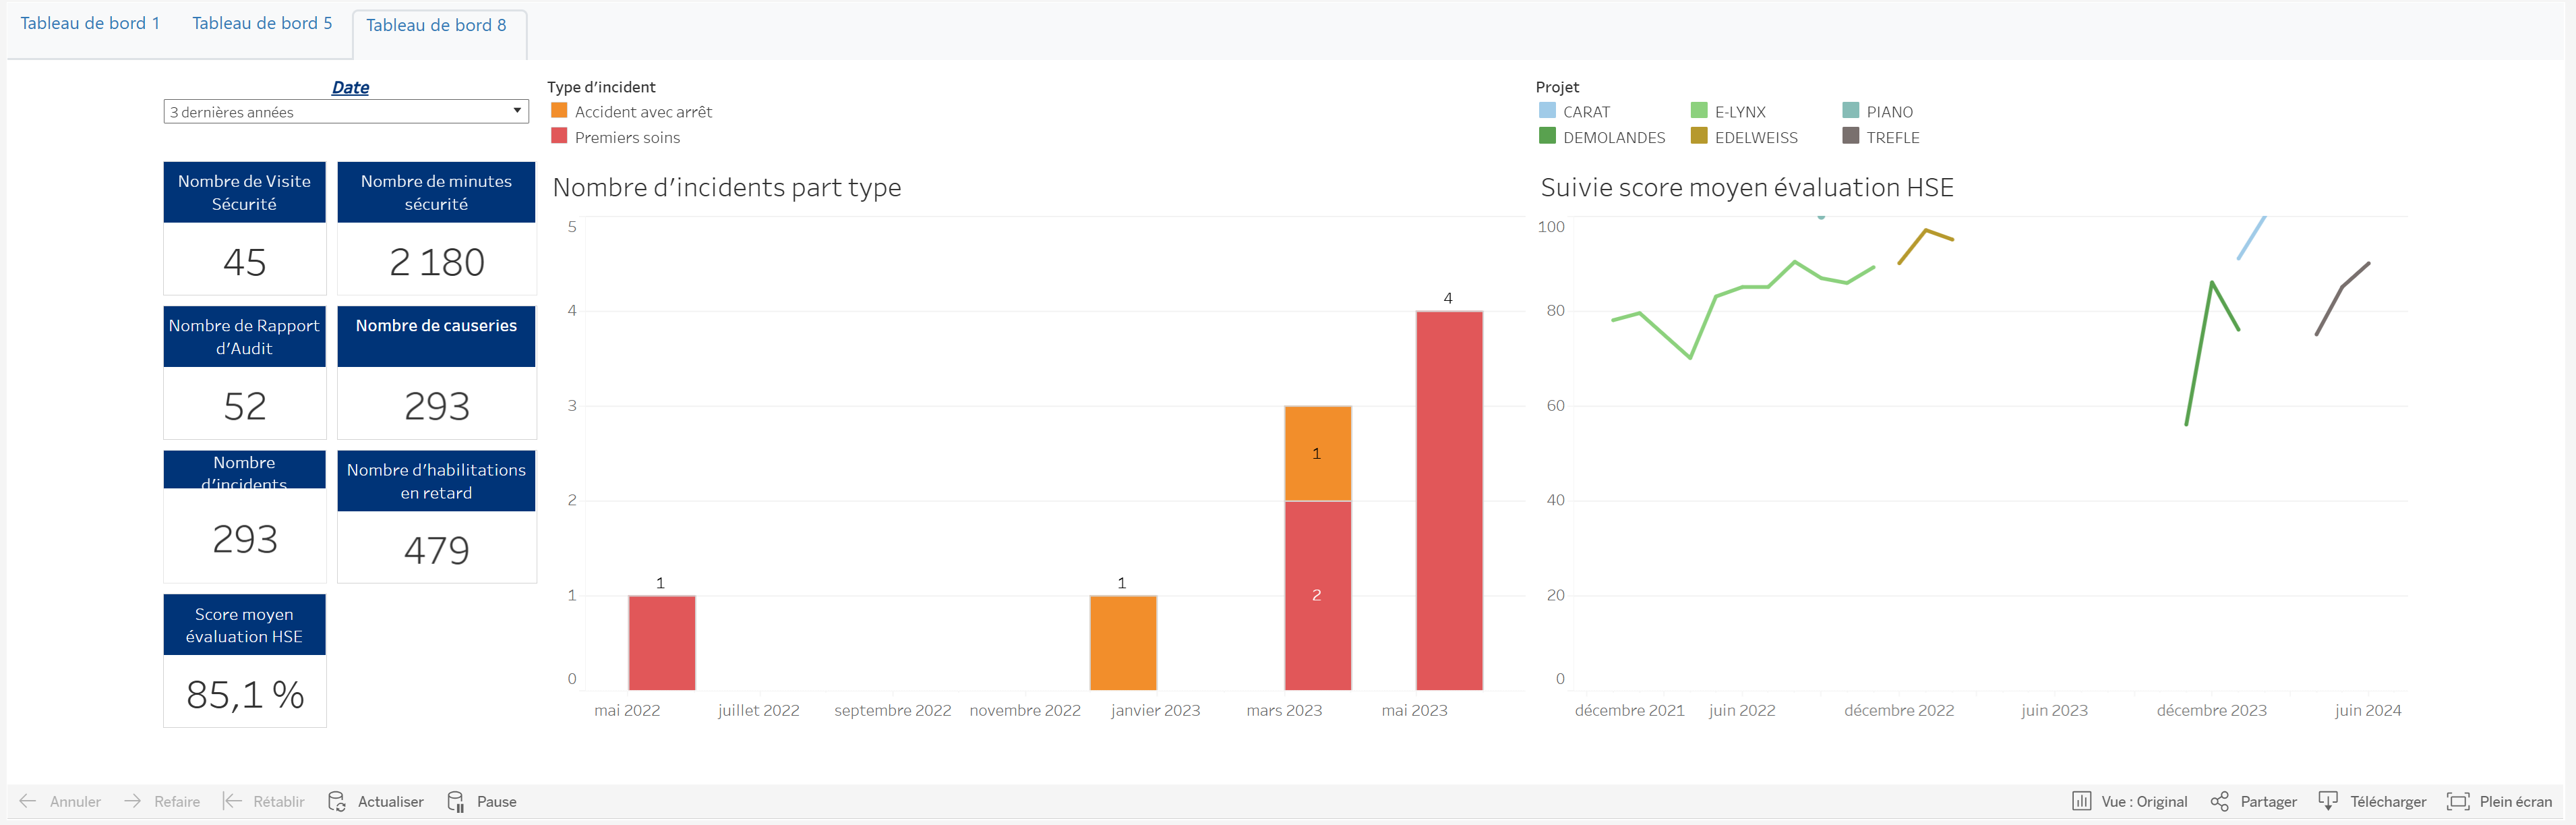Click the Partager share icon

pyautogui.click(x=2219, y=801)
